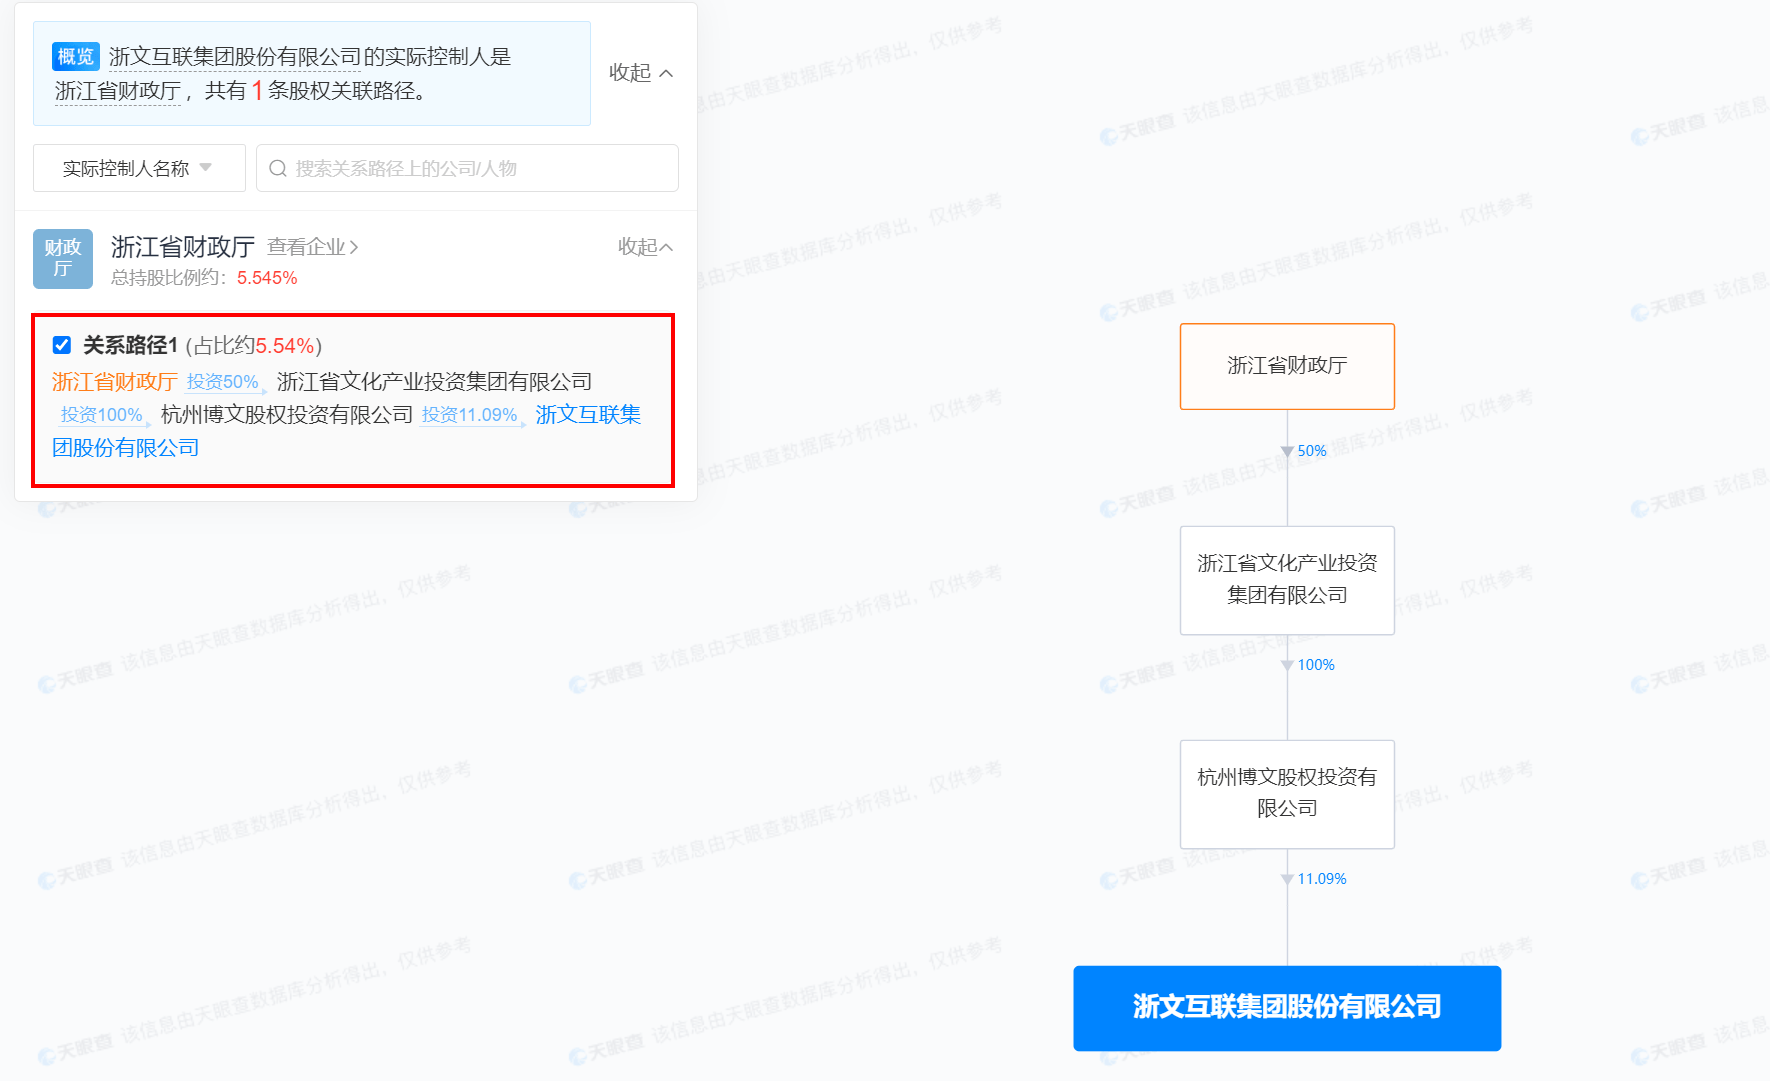
Task: Uncheck the 关系路径1 checkbox
Action: pyautogui.click(x=62, y=345)
